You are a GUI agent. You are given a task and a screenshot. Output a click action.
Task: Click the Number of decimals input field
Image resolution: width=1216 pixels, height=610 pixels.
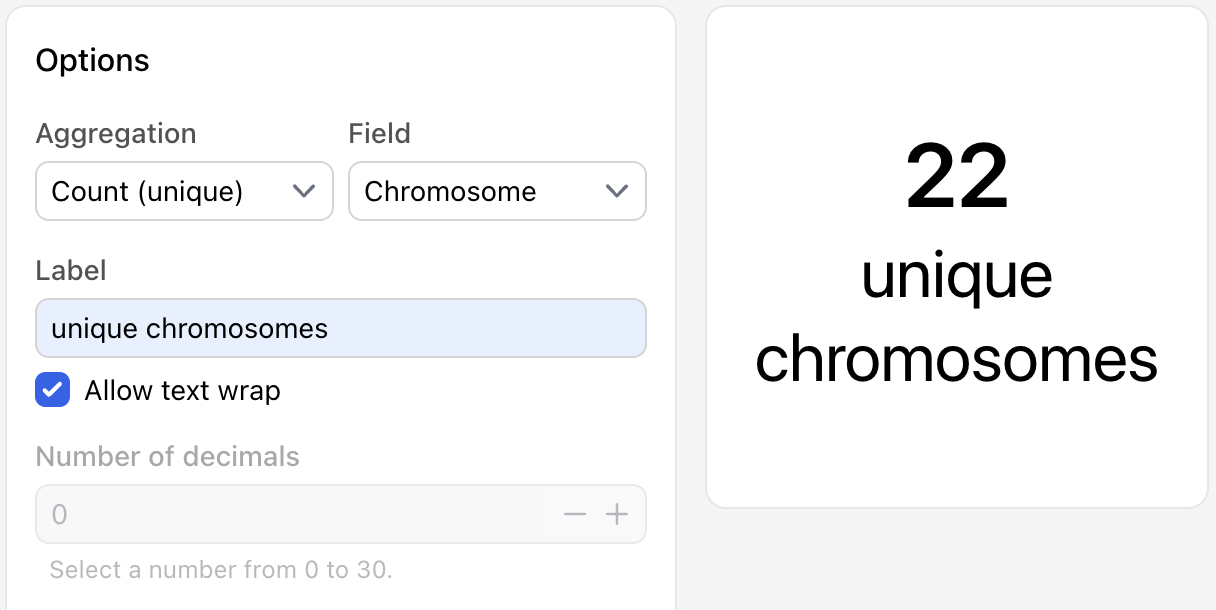(x=290, y=514)
